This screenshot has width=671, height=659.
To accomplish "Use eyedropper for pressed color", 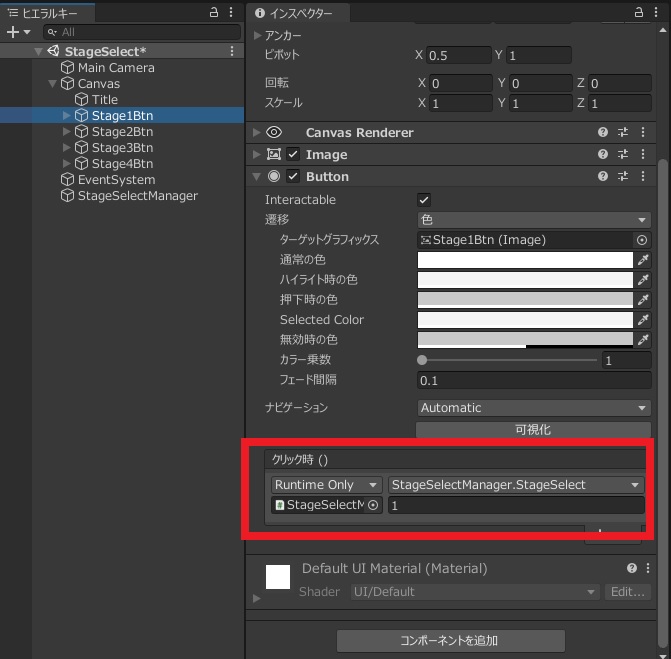I will (x=643, y=300).
